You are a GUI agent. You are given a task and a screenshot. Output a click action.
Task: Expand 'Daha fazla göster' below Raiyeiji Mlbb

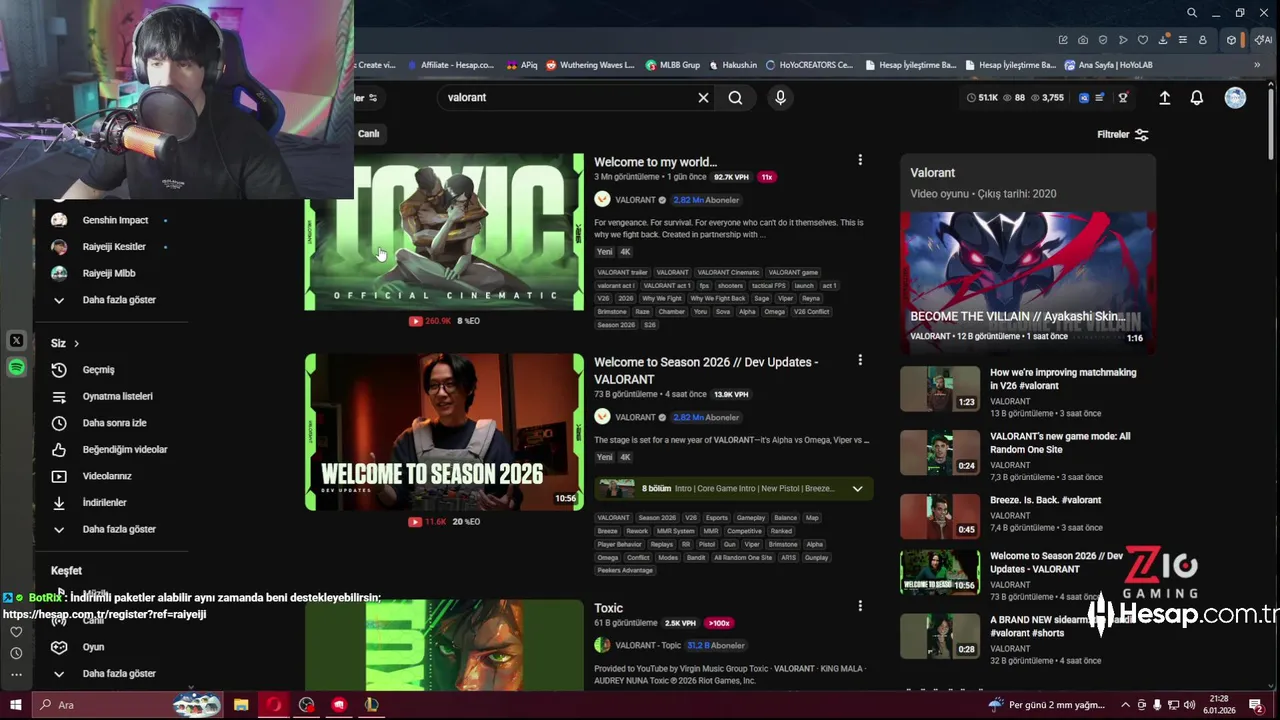118,300
